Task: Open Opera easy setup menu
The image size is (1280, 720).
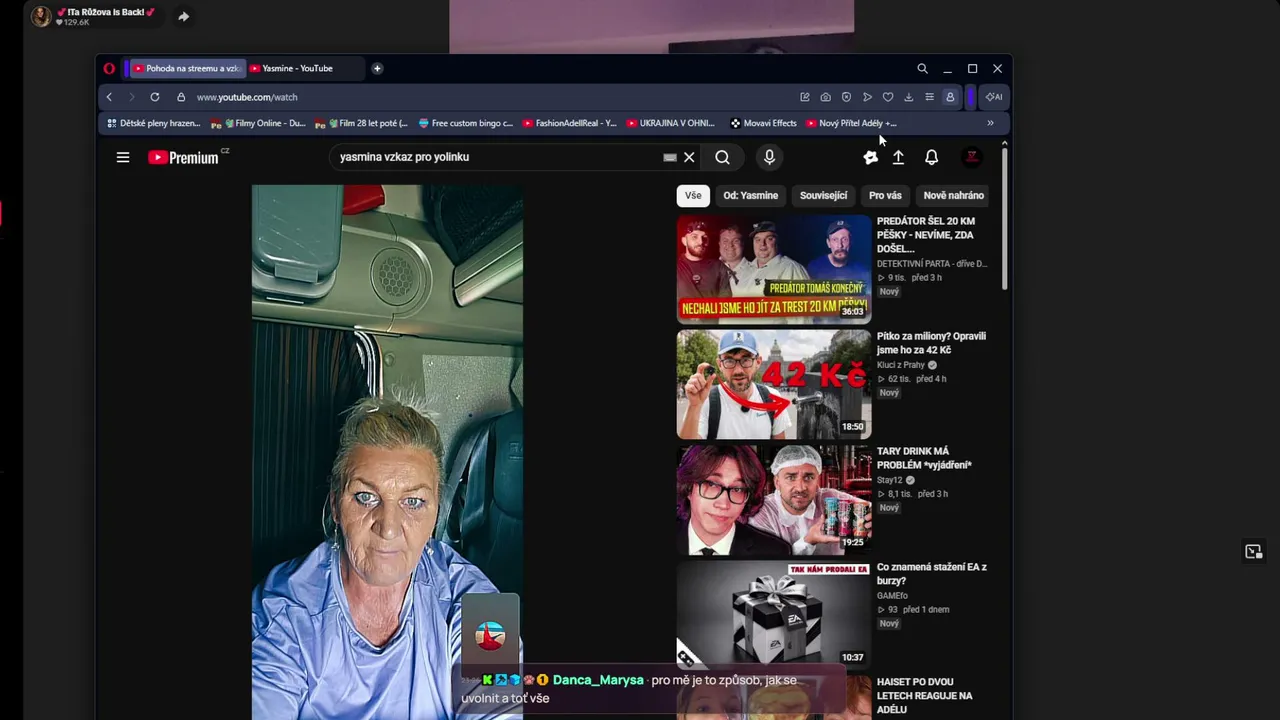Action: [x=929, y=97]
